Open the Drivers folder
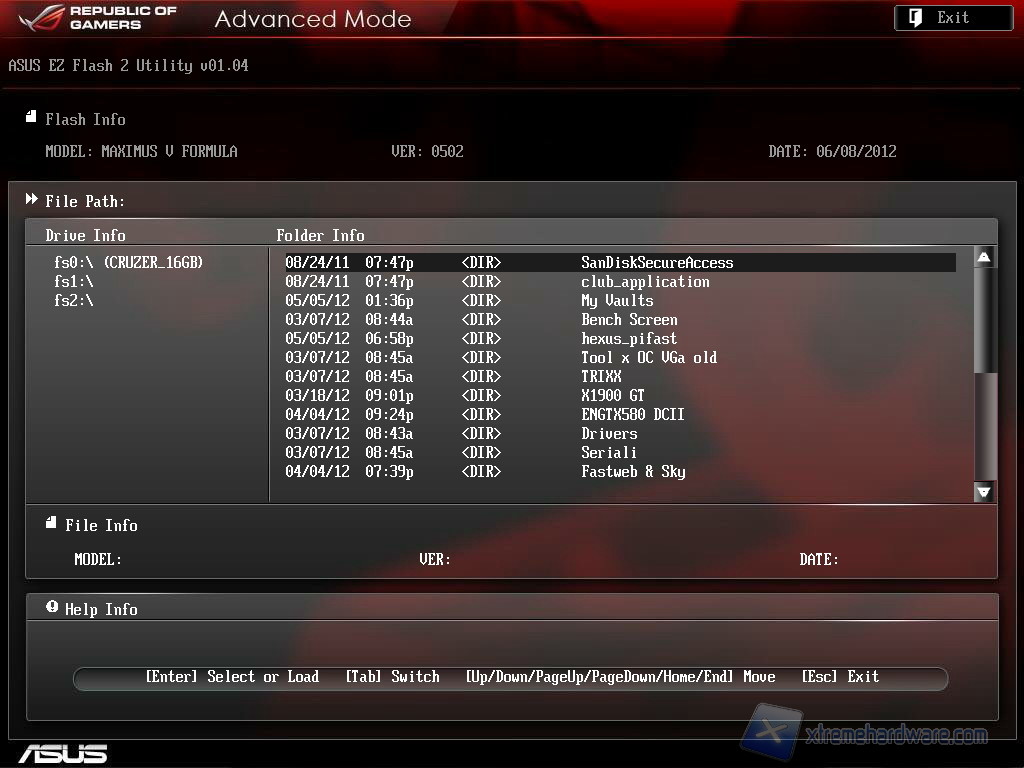The height and width of the screenshot is (768, 1024). pyautogui.click(x=609, y=433)
